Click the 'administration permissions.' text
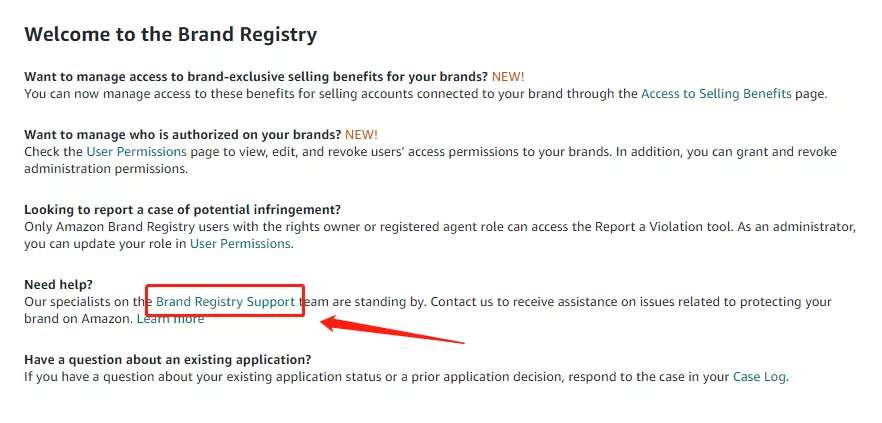This screenshot has height=423, width=882. (106, 169)
